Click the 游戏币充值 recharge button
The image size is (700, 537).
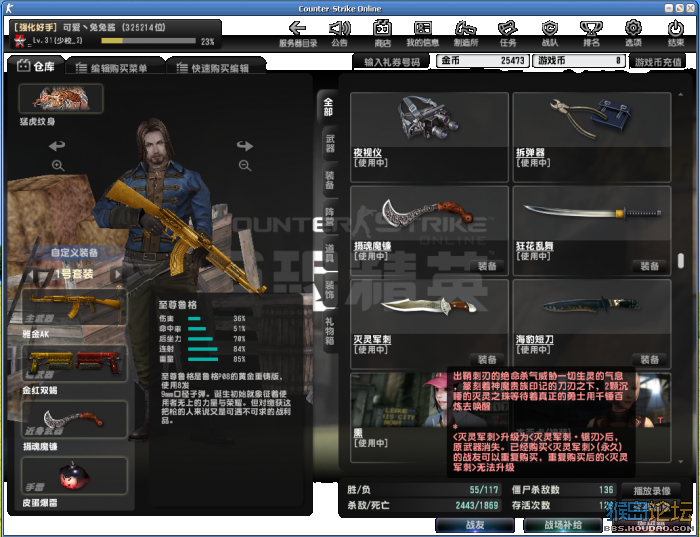tap(658, 62)
